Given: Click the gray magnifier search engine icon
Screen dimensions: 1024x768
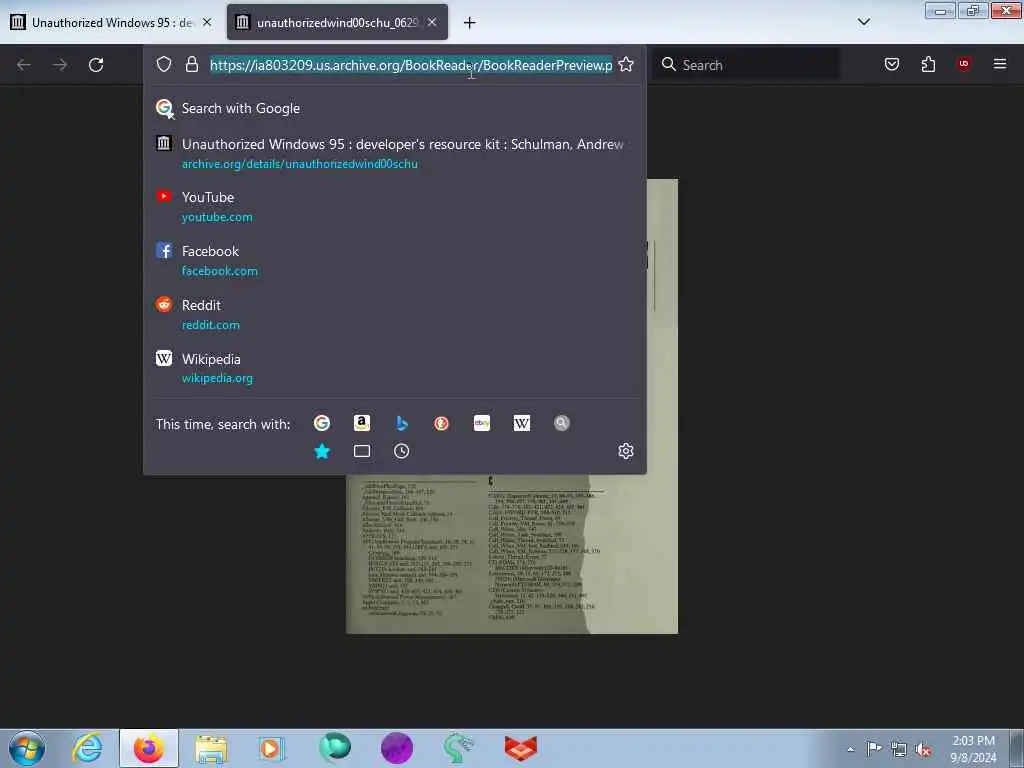Looking at the screenshot, I should tap(562, 423).
